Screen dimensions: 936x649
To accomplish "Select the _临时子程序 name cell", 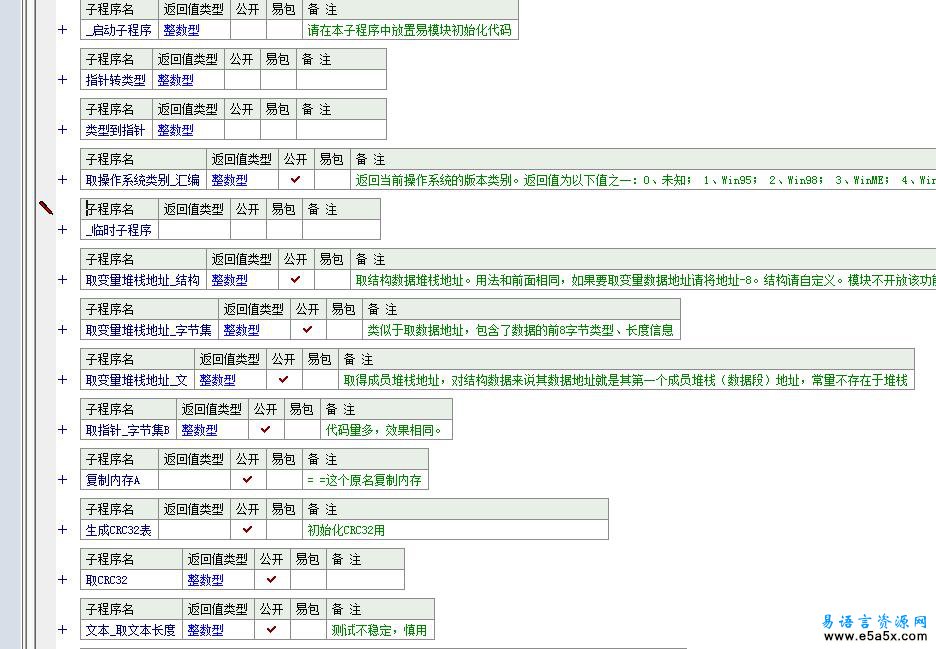I will (x=119, y=230).
